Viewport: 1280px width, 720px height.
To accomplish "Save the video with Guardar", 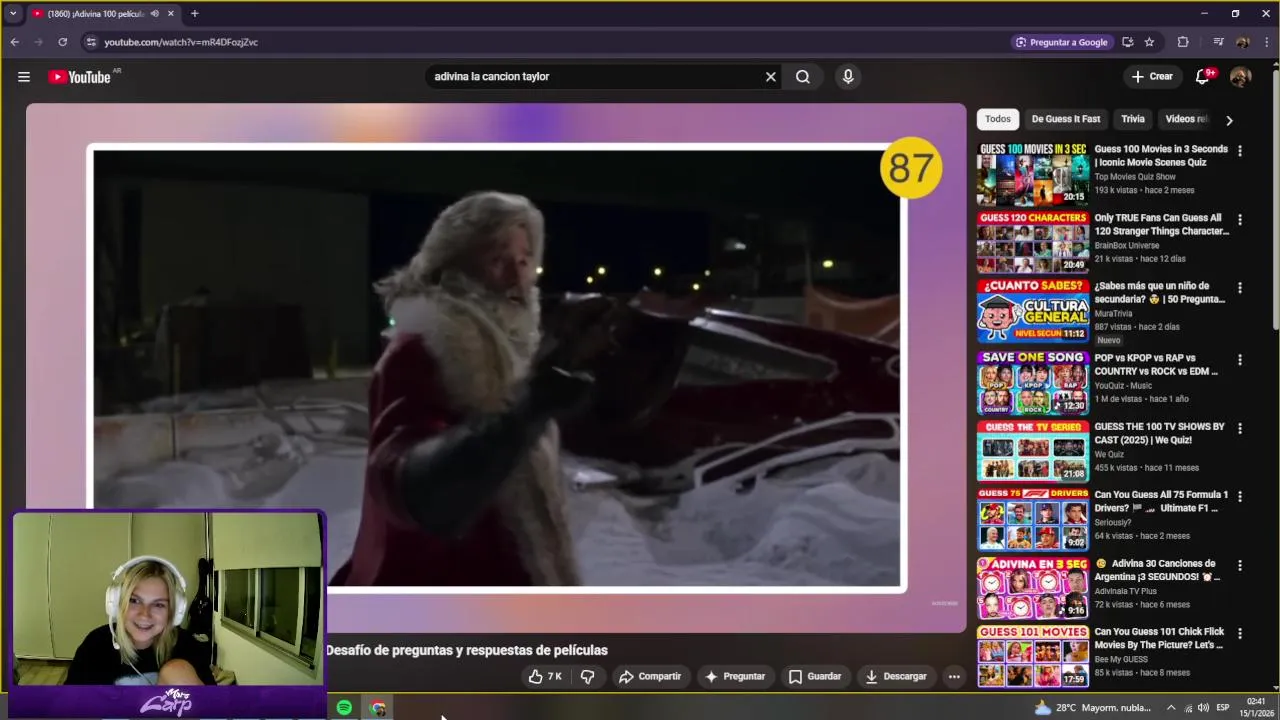I will pos(815,676).
